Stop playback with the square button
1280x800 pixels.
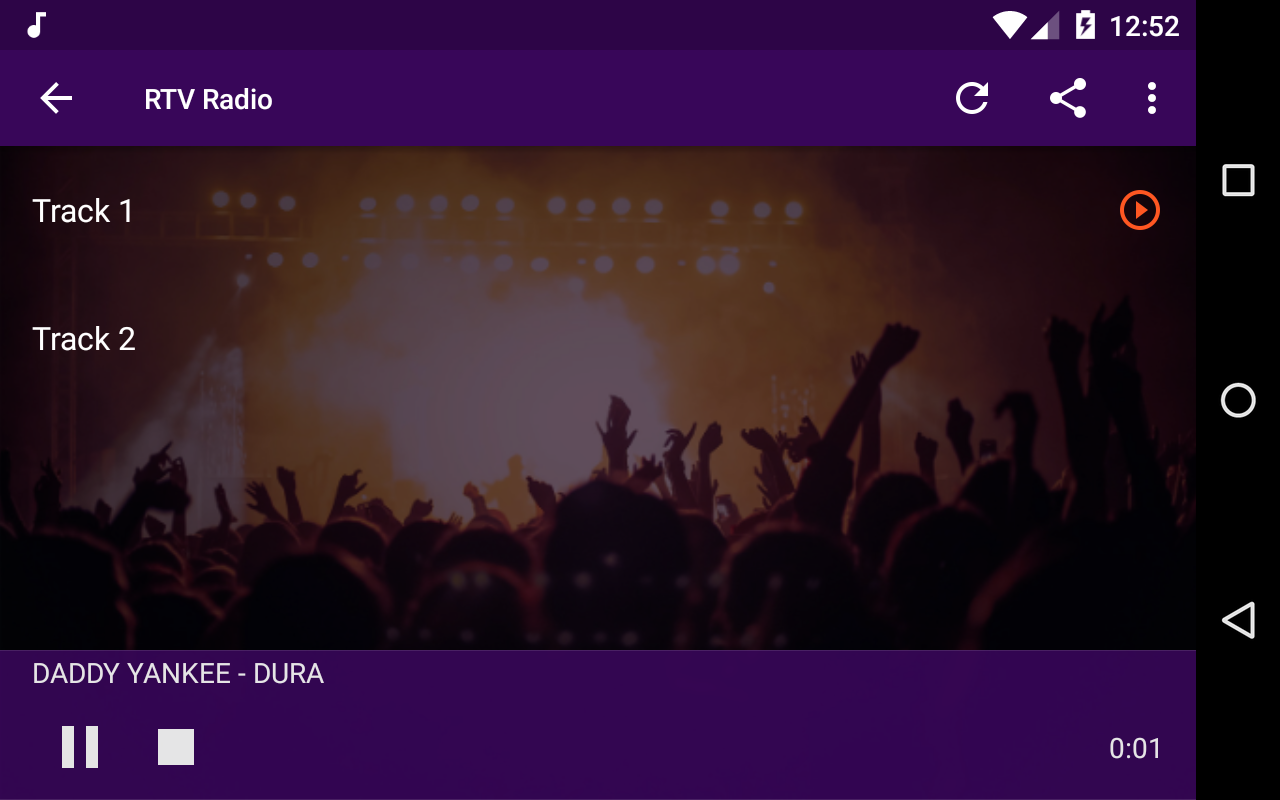coord(176,747)
